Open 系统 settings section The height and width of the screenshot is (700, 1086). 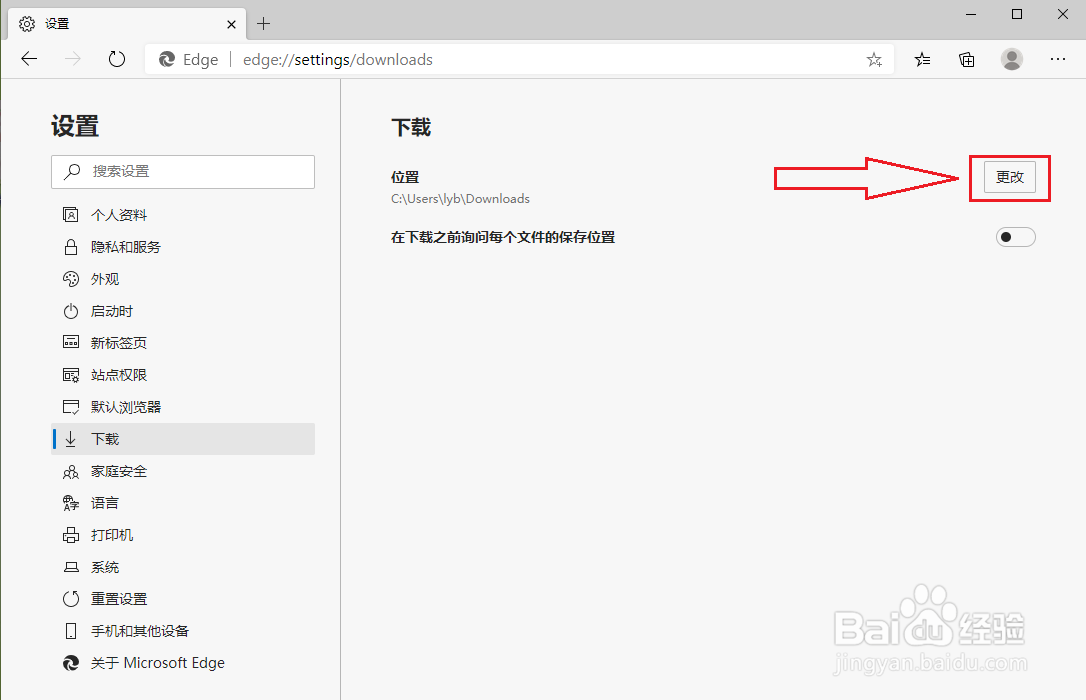183,567
